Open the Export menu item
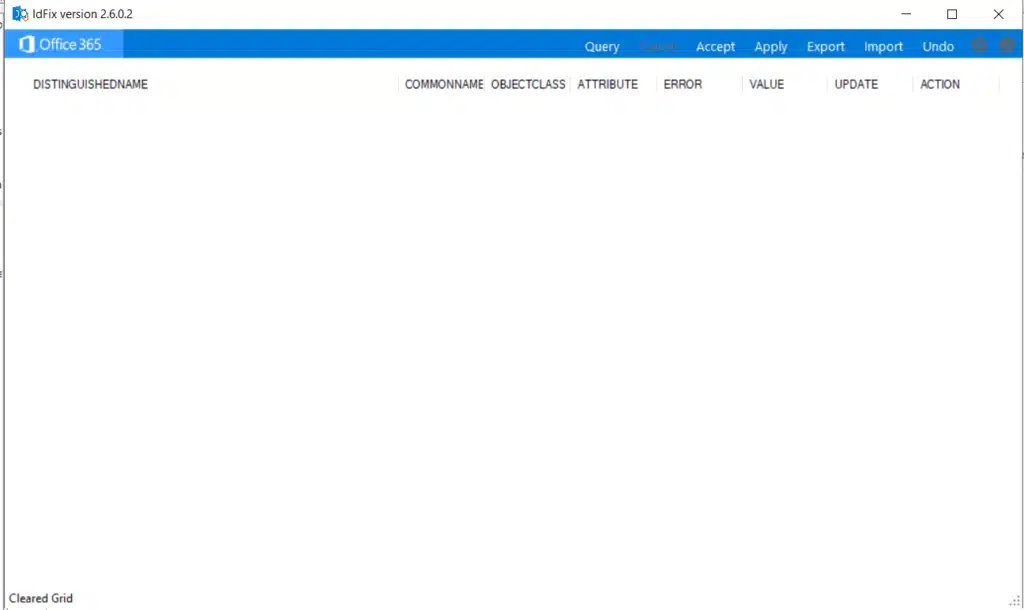1024x610 pixels. point(825,47)
